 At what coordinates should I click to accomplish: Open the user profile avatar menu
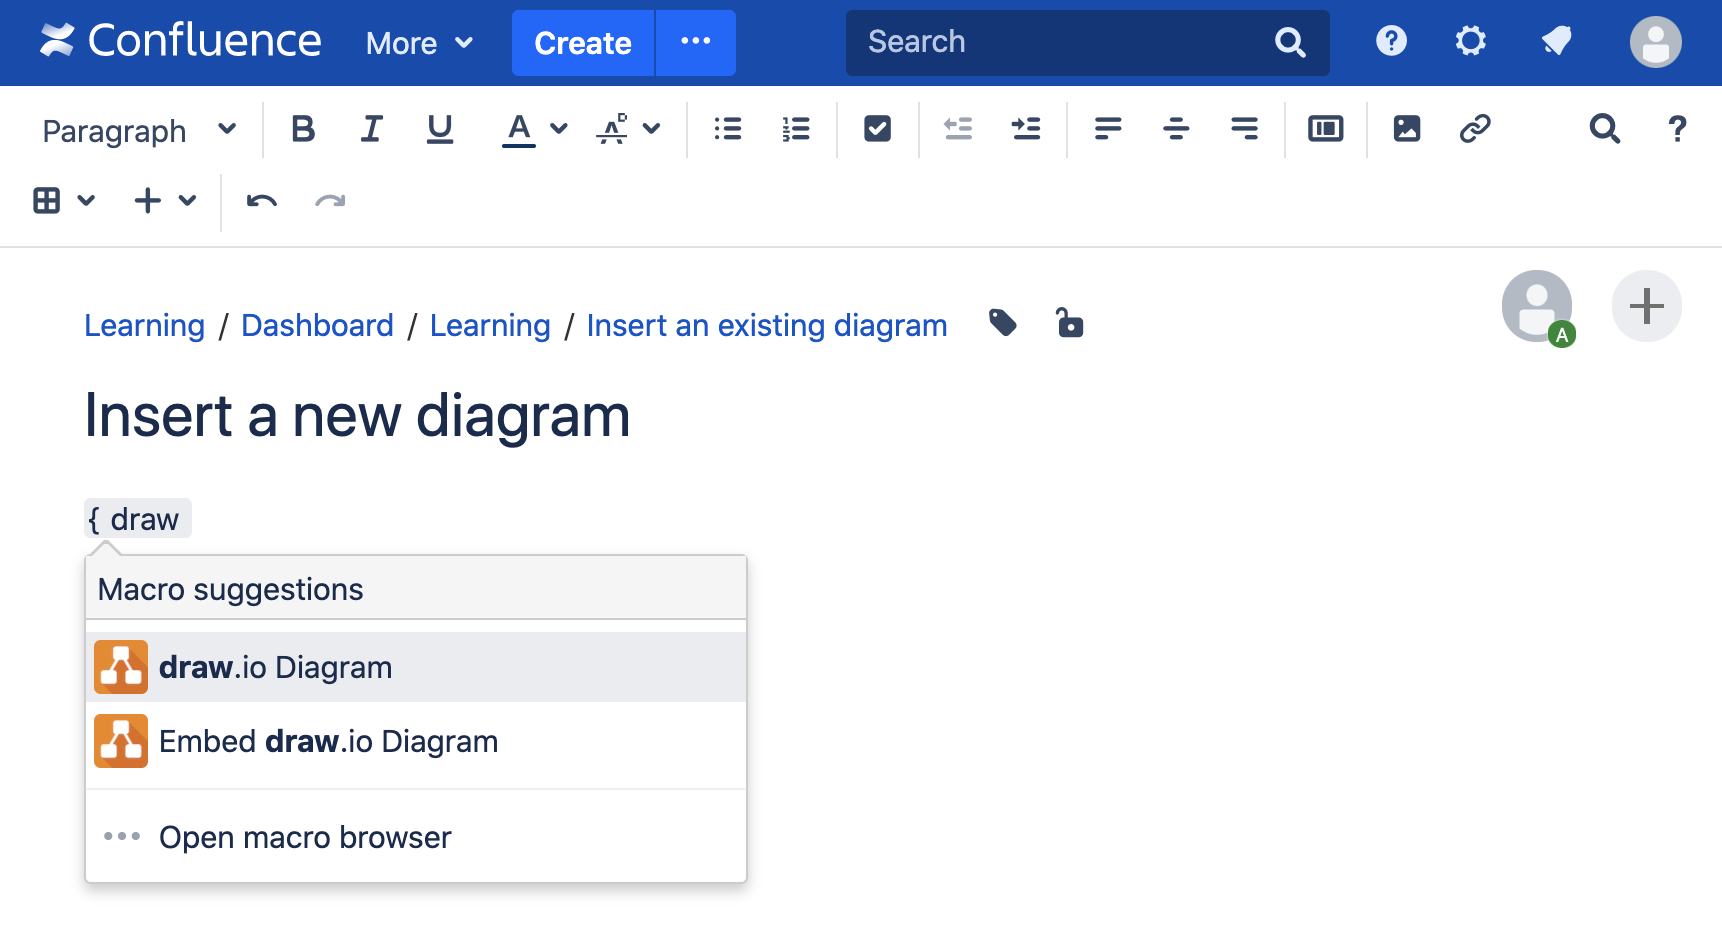(1655, 42)
